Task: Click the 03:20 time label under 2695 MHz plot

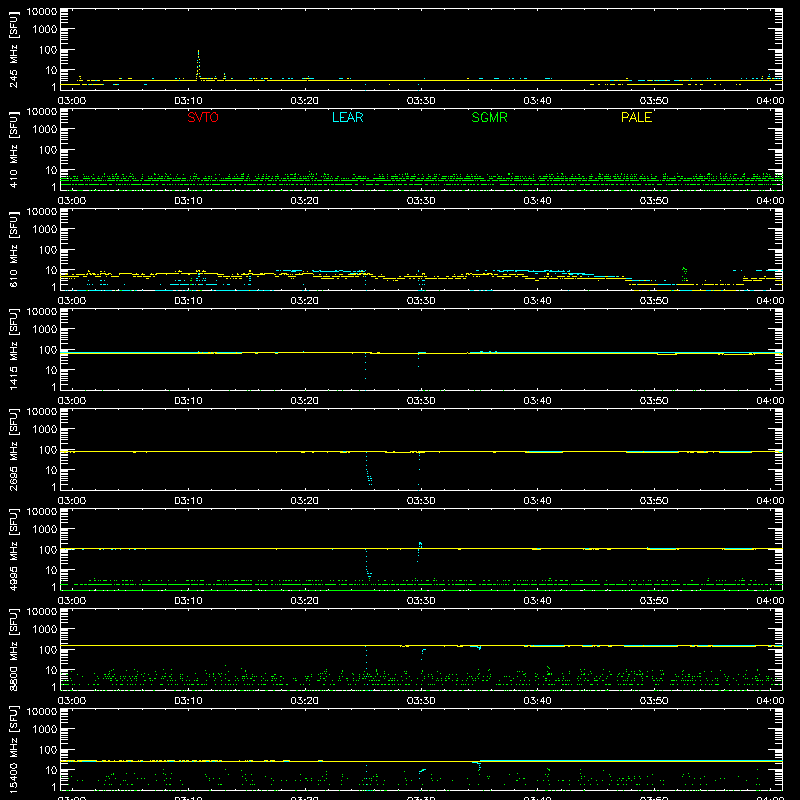Action: point(305,501)
